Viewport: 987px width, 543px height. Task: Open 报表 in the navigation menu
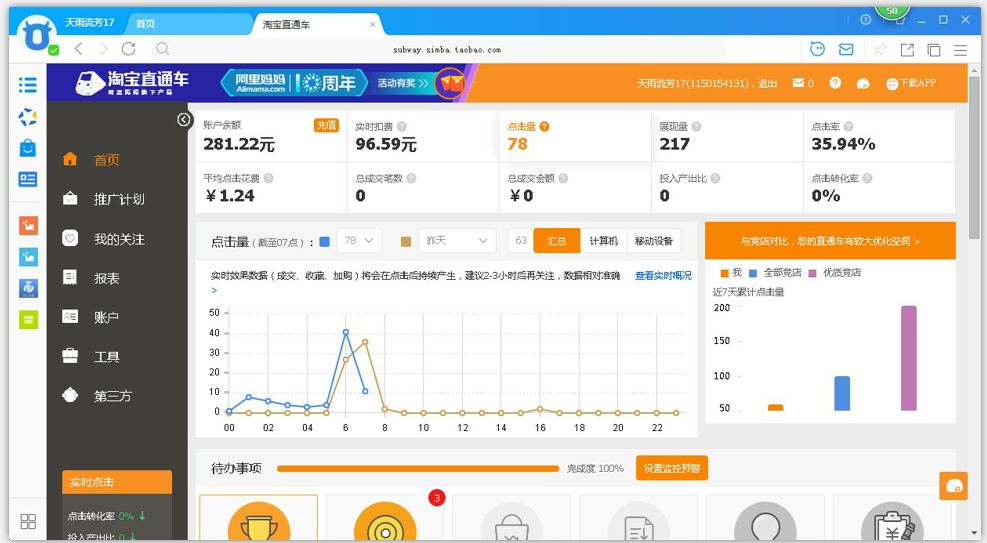coord(106,278)
